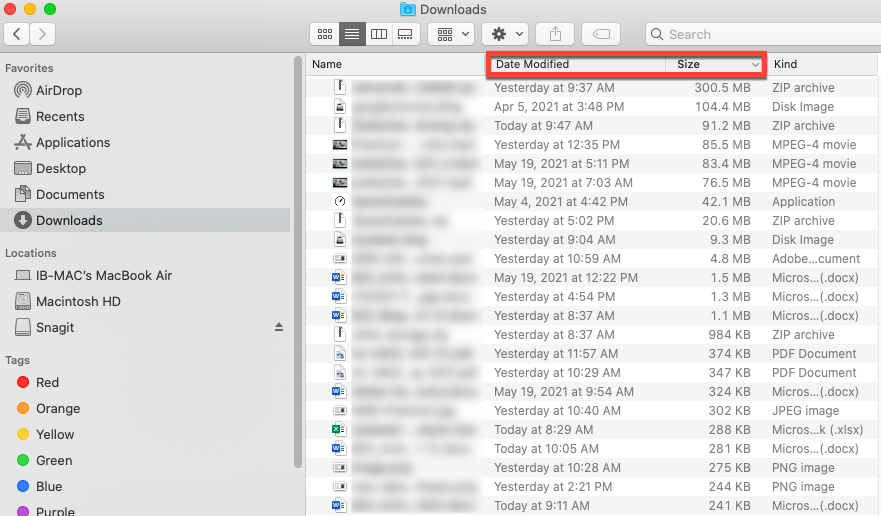The height and width of the screenshot is (516, 881).
Task: Select the 83.4 MB MPEG-4 movie thumbnail
Action: (x=340, y=164)
